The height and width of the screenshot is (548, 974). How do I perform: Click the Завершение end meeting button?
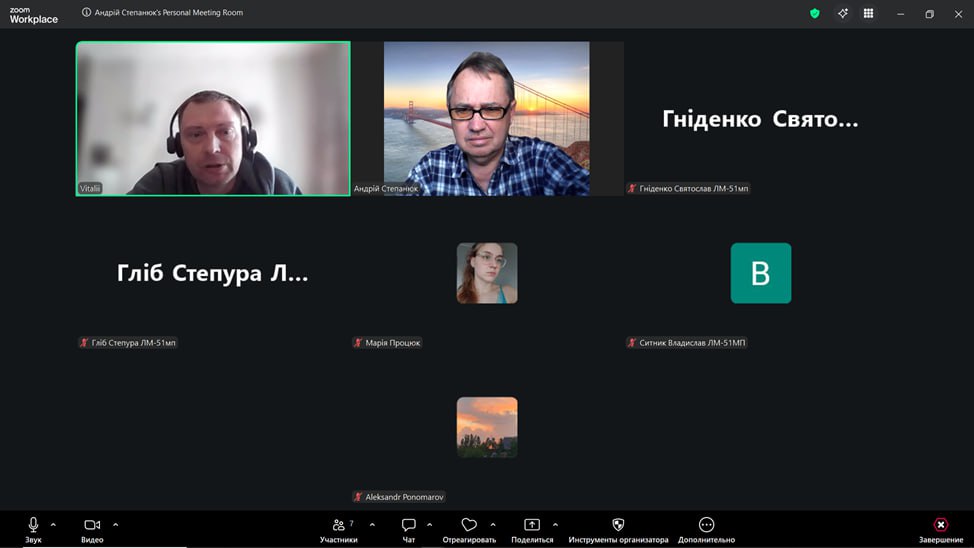(x=940, y=529)
